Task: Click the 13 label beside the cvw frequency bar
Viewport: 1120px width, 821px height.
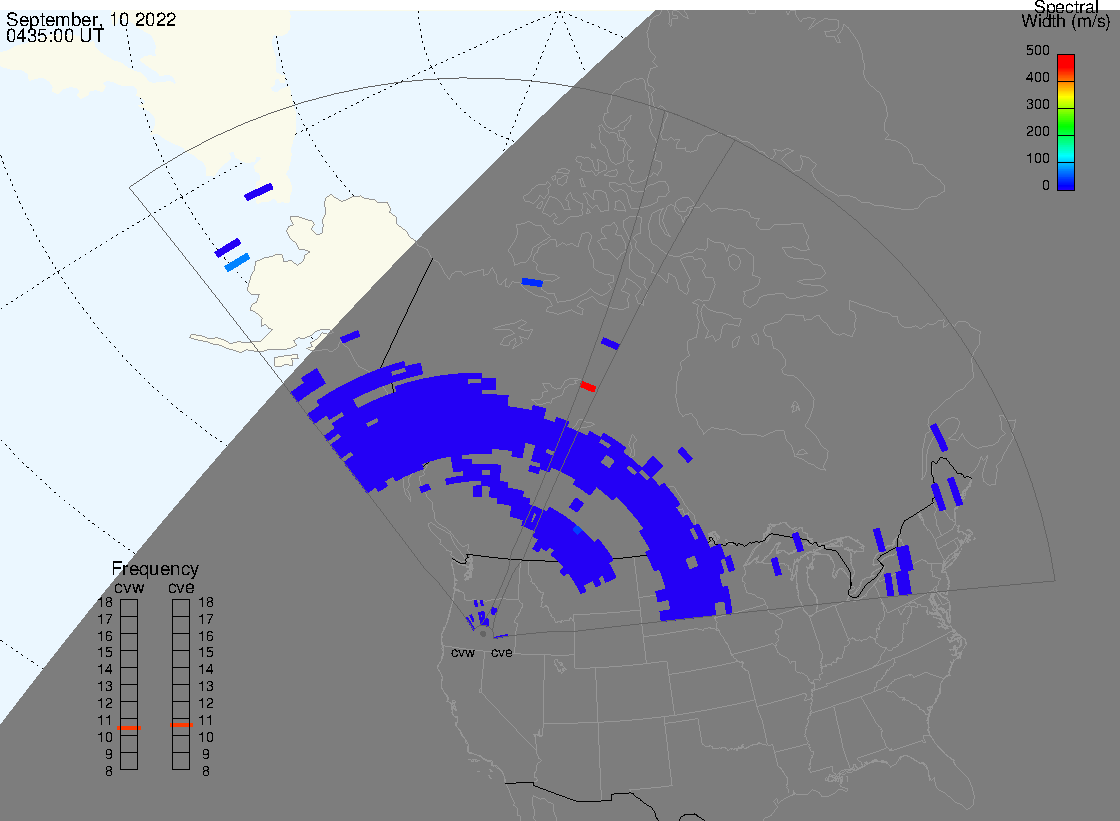Action: [x=105, y=687]
